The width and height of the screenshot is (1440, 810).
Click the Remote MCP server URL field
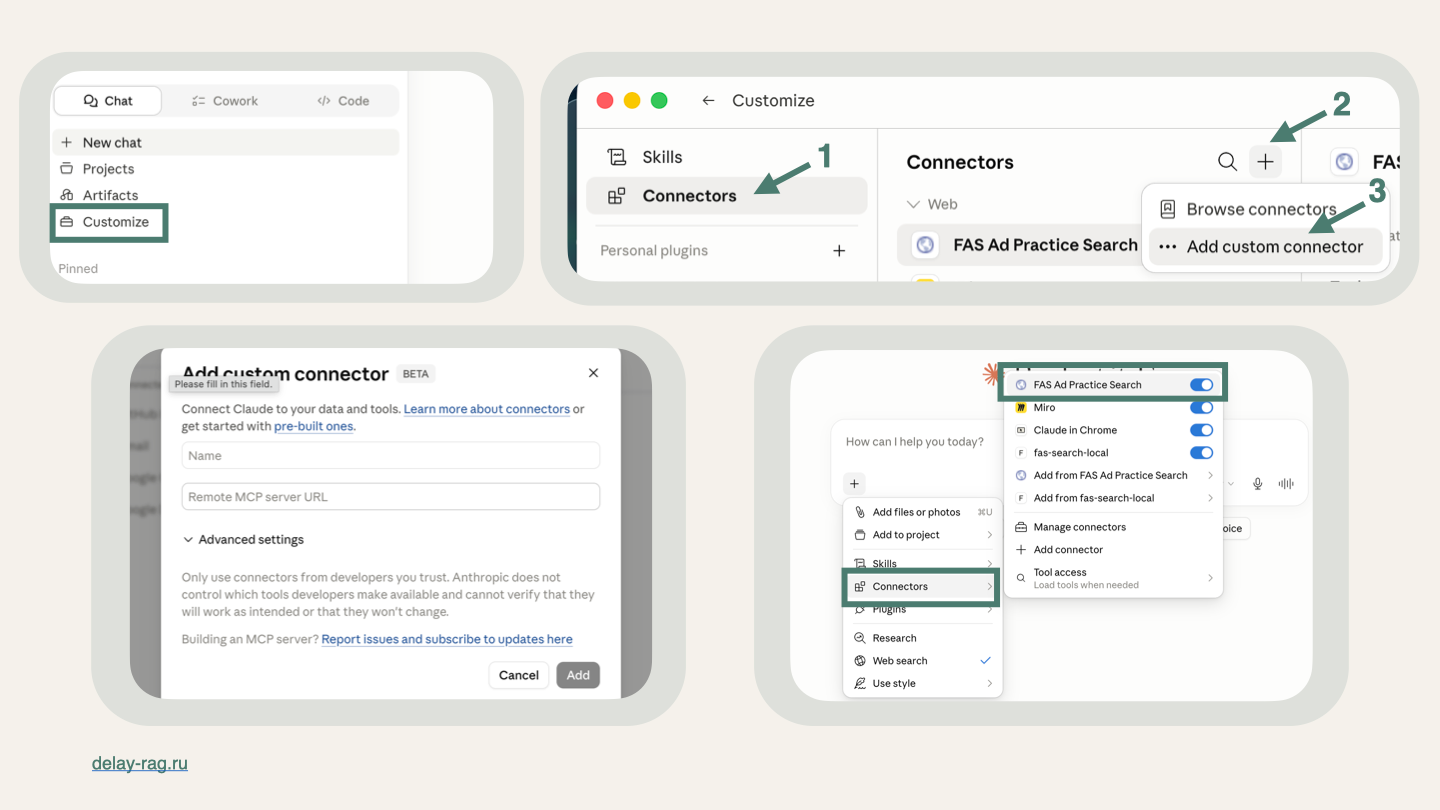click(391, 497)
